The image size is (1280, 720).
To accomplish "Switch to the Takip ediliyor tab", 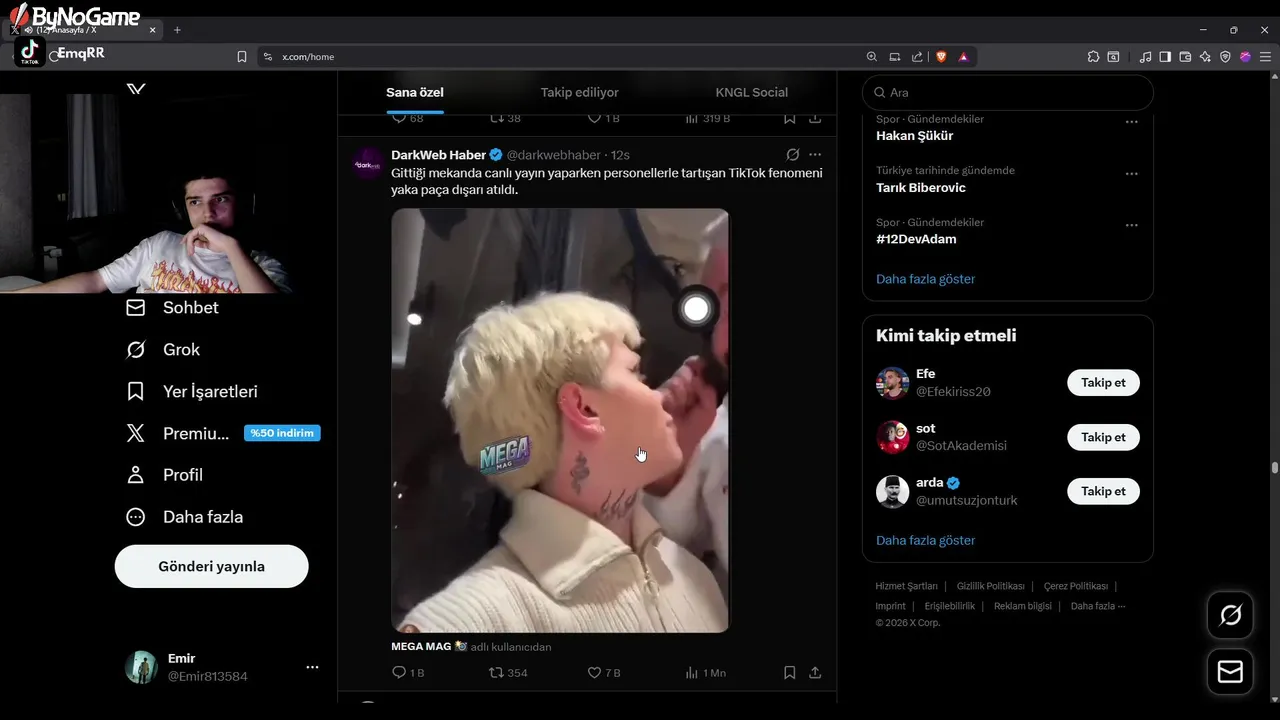I will point(580,92).
